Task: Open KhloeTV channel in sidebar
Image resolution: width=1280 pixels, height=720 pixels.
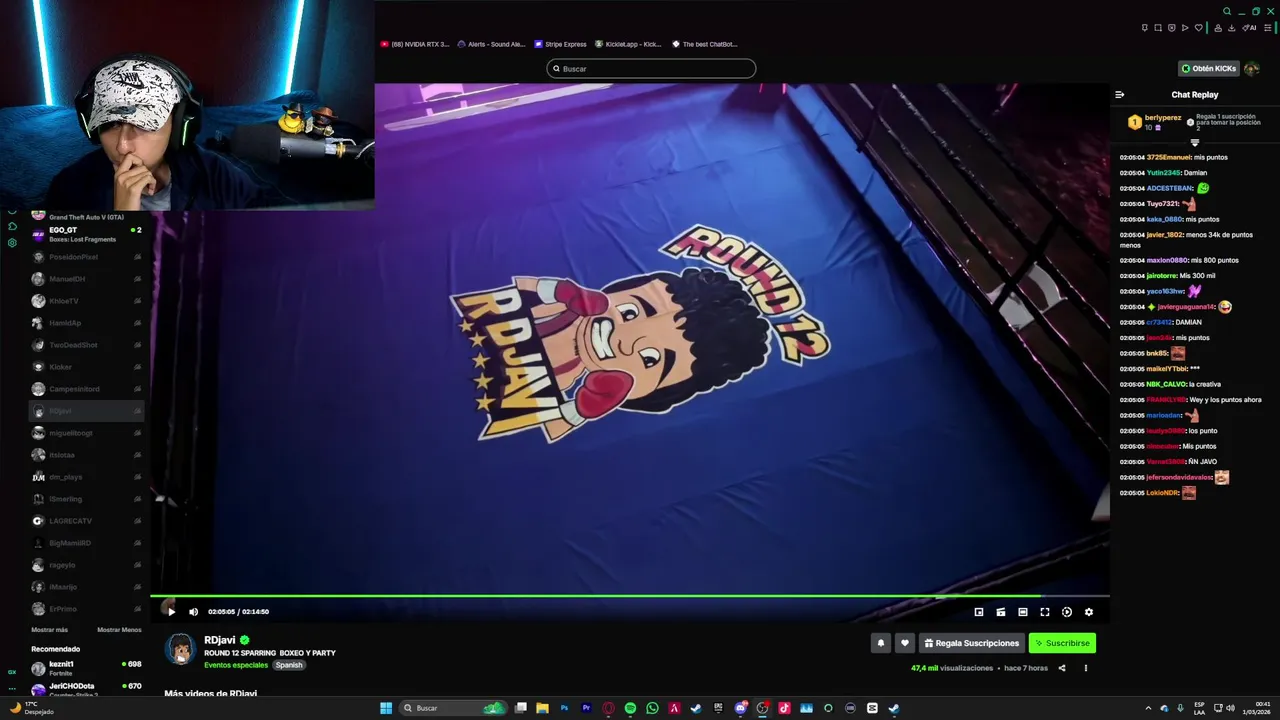Action: (87, 301)
